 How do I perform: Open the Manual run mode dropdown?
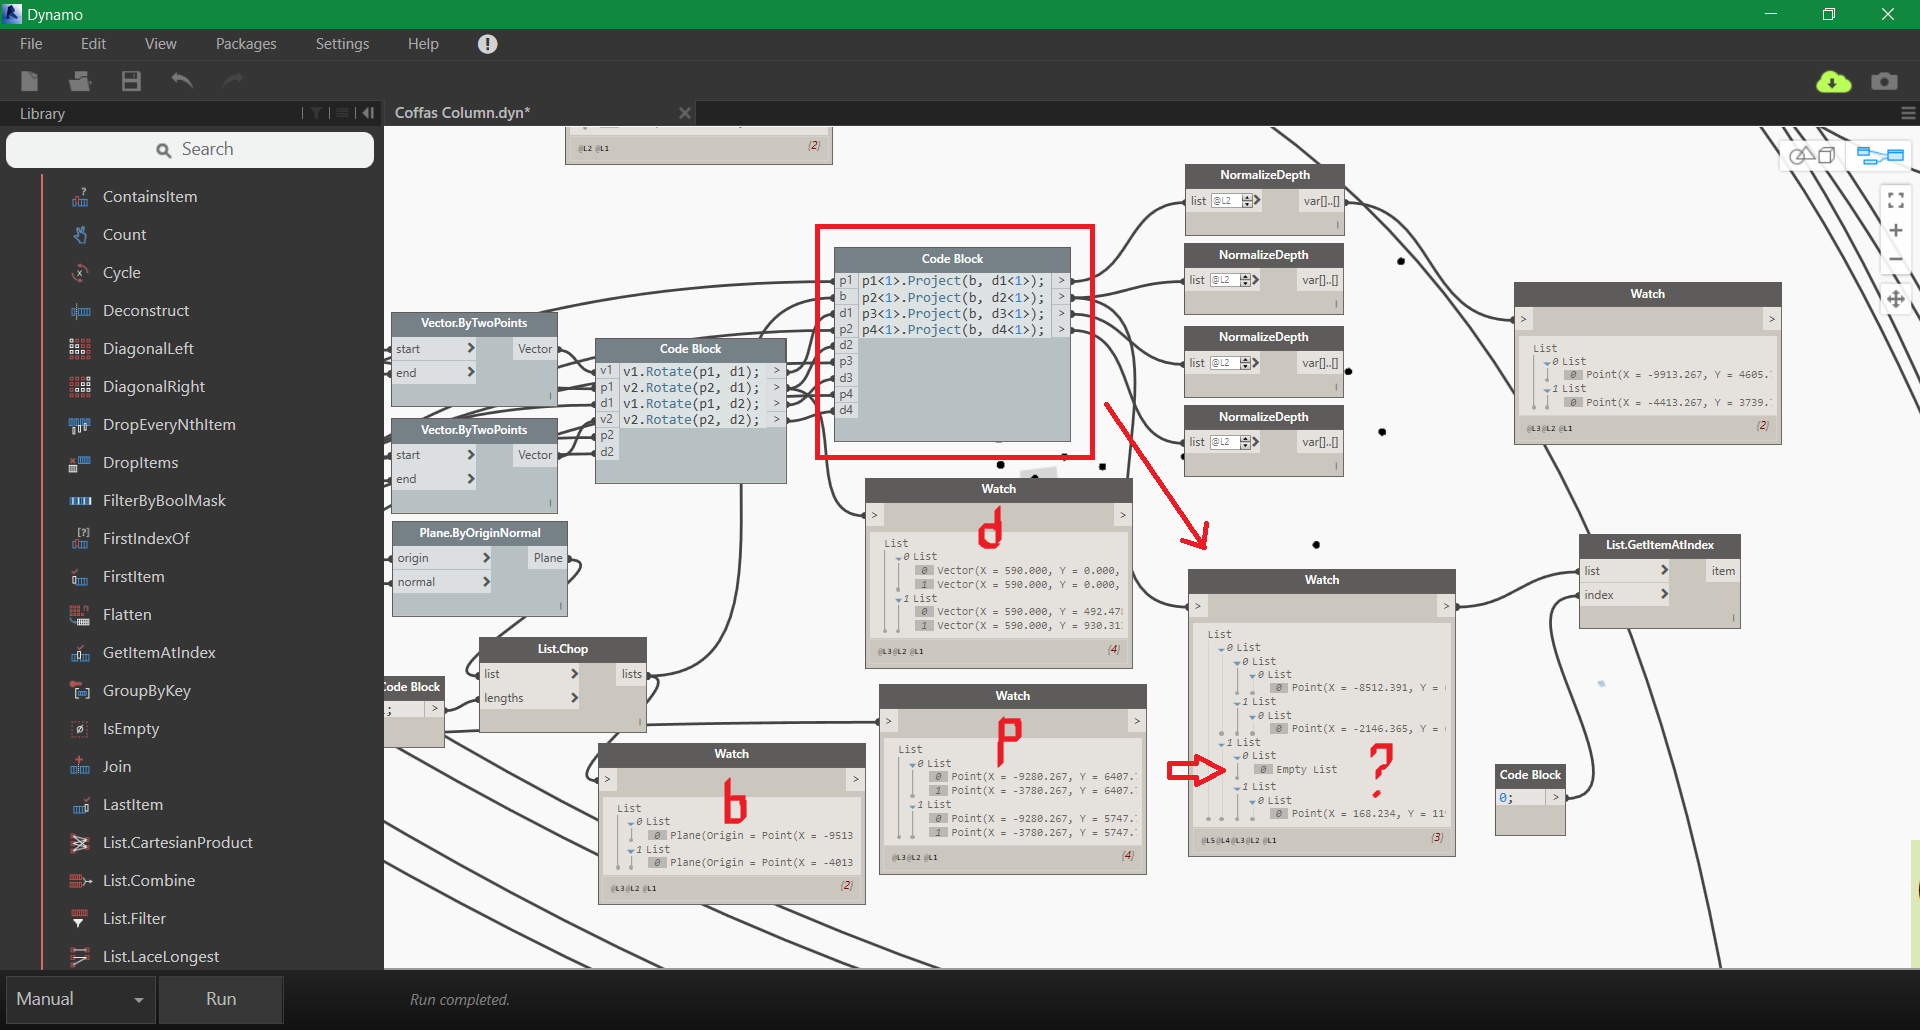tap(80, 999)
